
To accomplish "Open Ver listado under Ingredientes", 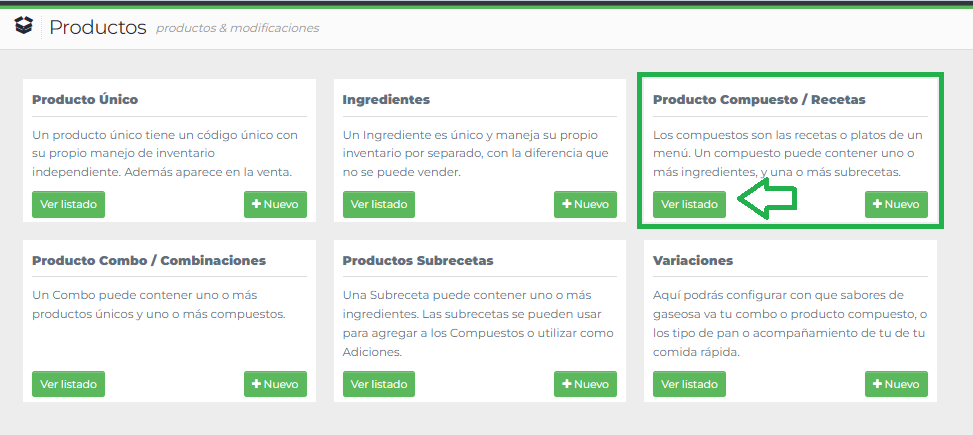I will tap(379, 204).
